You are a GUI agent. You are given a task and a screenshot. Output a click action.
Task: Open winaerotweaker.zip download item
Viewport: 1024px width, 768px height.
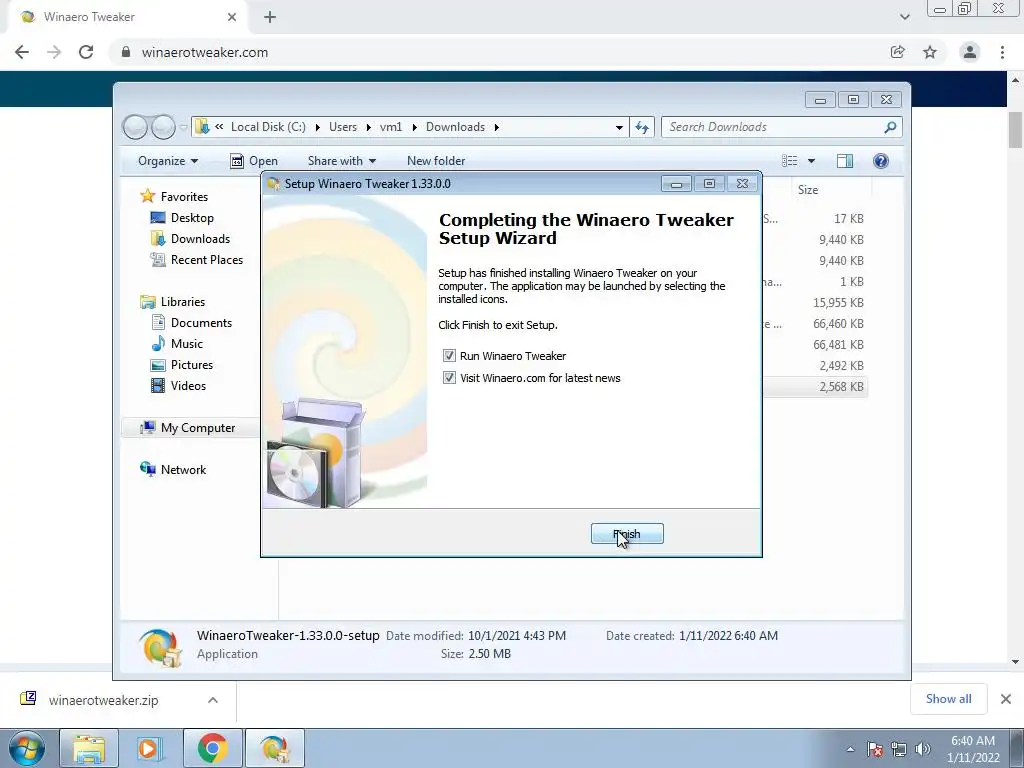(x=104, y=700)
